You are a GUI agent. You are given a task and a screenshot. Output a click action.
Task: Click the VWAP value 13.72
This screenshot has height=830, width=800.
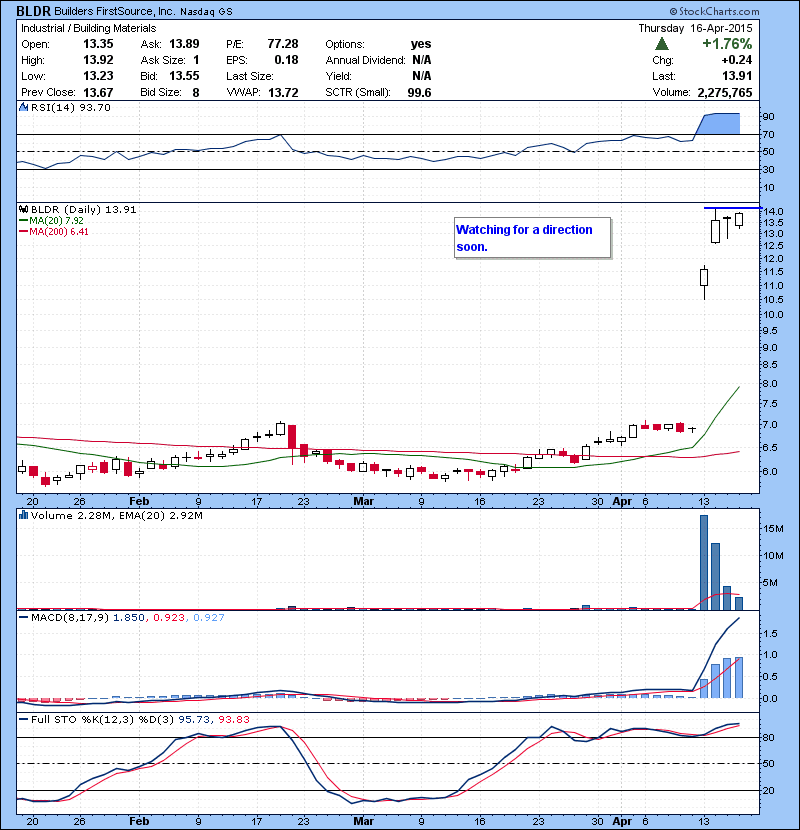coord(283,93)
